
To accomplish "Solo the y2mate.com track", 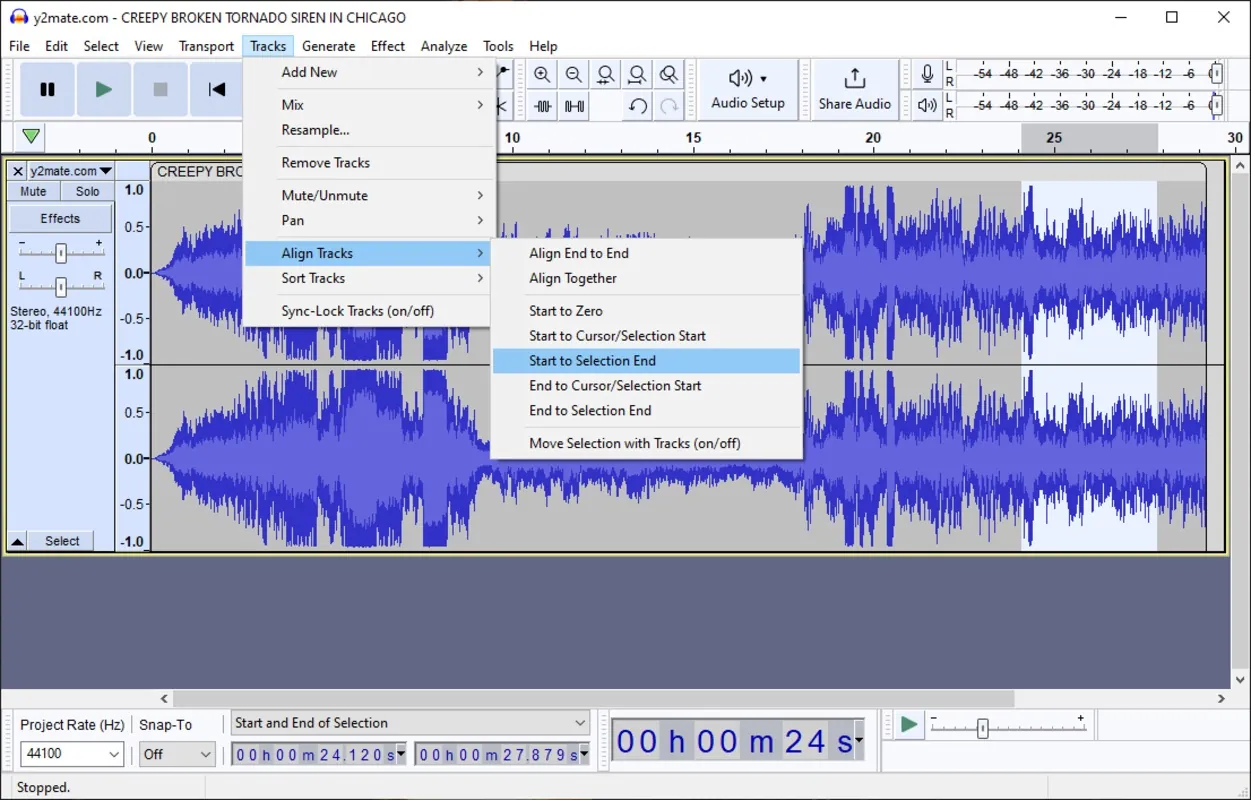I will point(88,191).
